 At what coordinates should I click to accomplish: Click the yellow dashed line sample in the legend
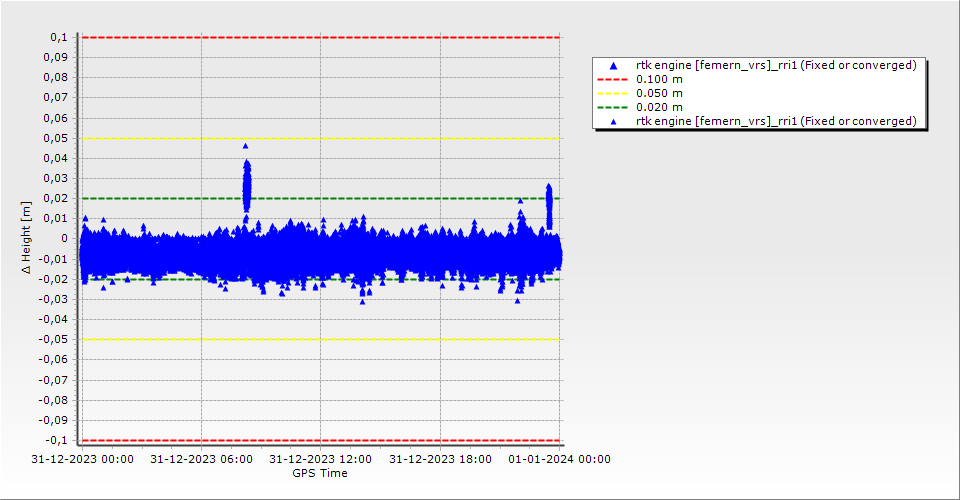(x=614, y=93)
